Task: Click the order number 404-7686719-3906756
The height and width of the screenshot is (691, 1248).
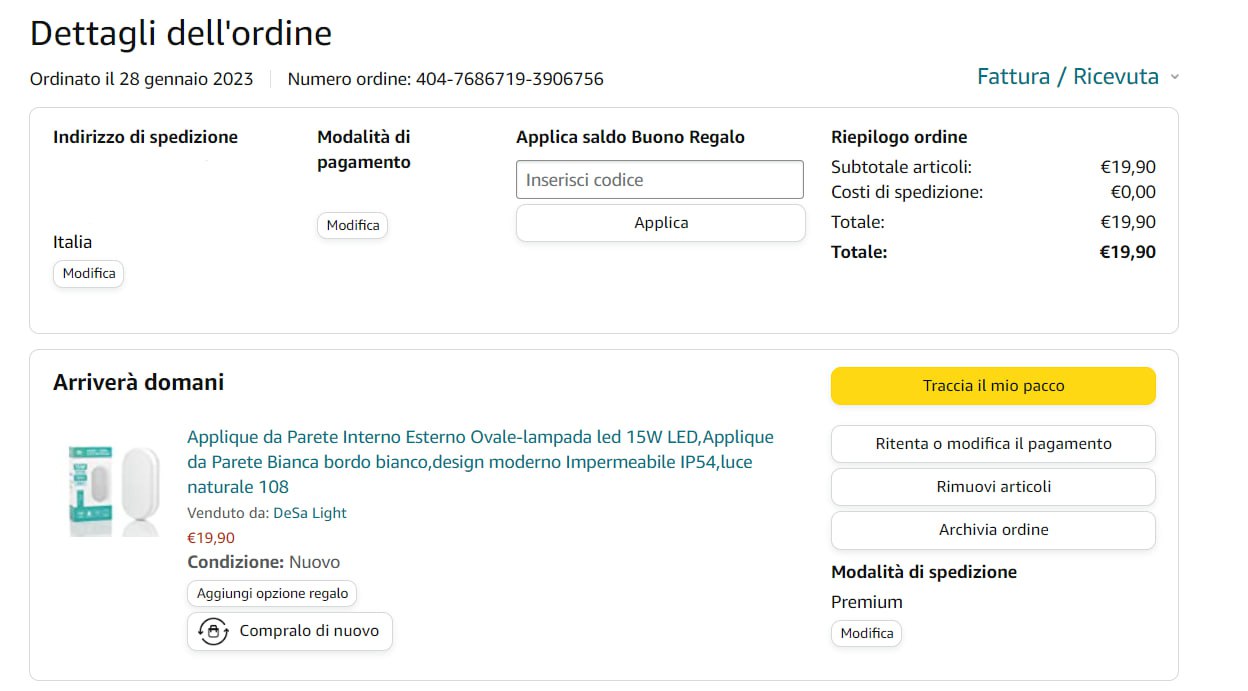Action: pyautogui.click(x=509, y=79)
